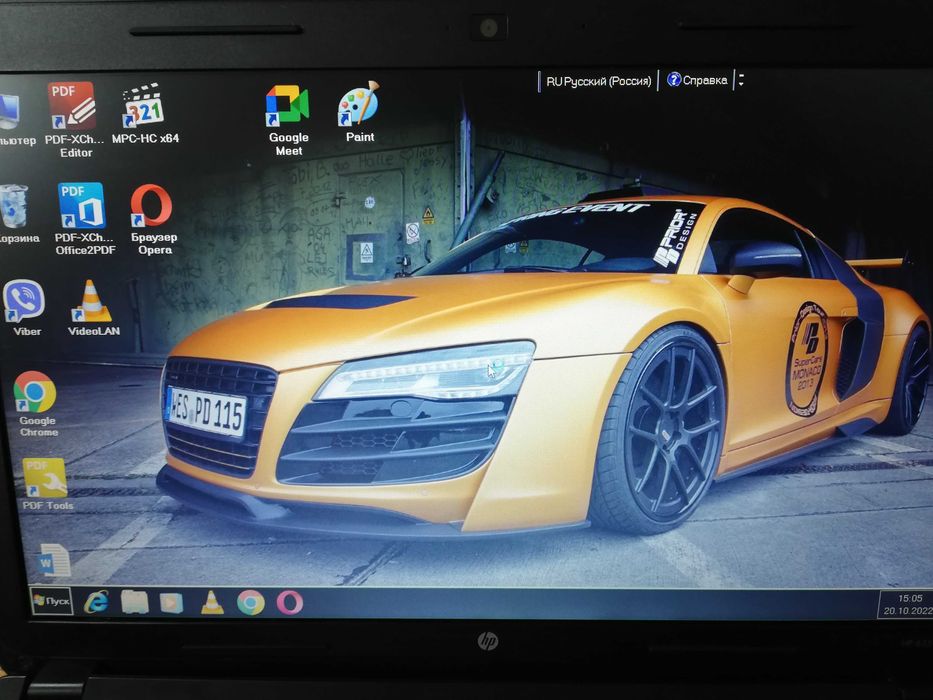The width and height of the screenshot is (933, 700).
Task: Expand the language bar options arrow
Action: click(x=741, y=80)
